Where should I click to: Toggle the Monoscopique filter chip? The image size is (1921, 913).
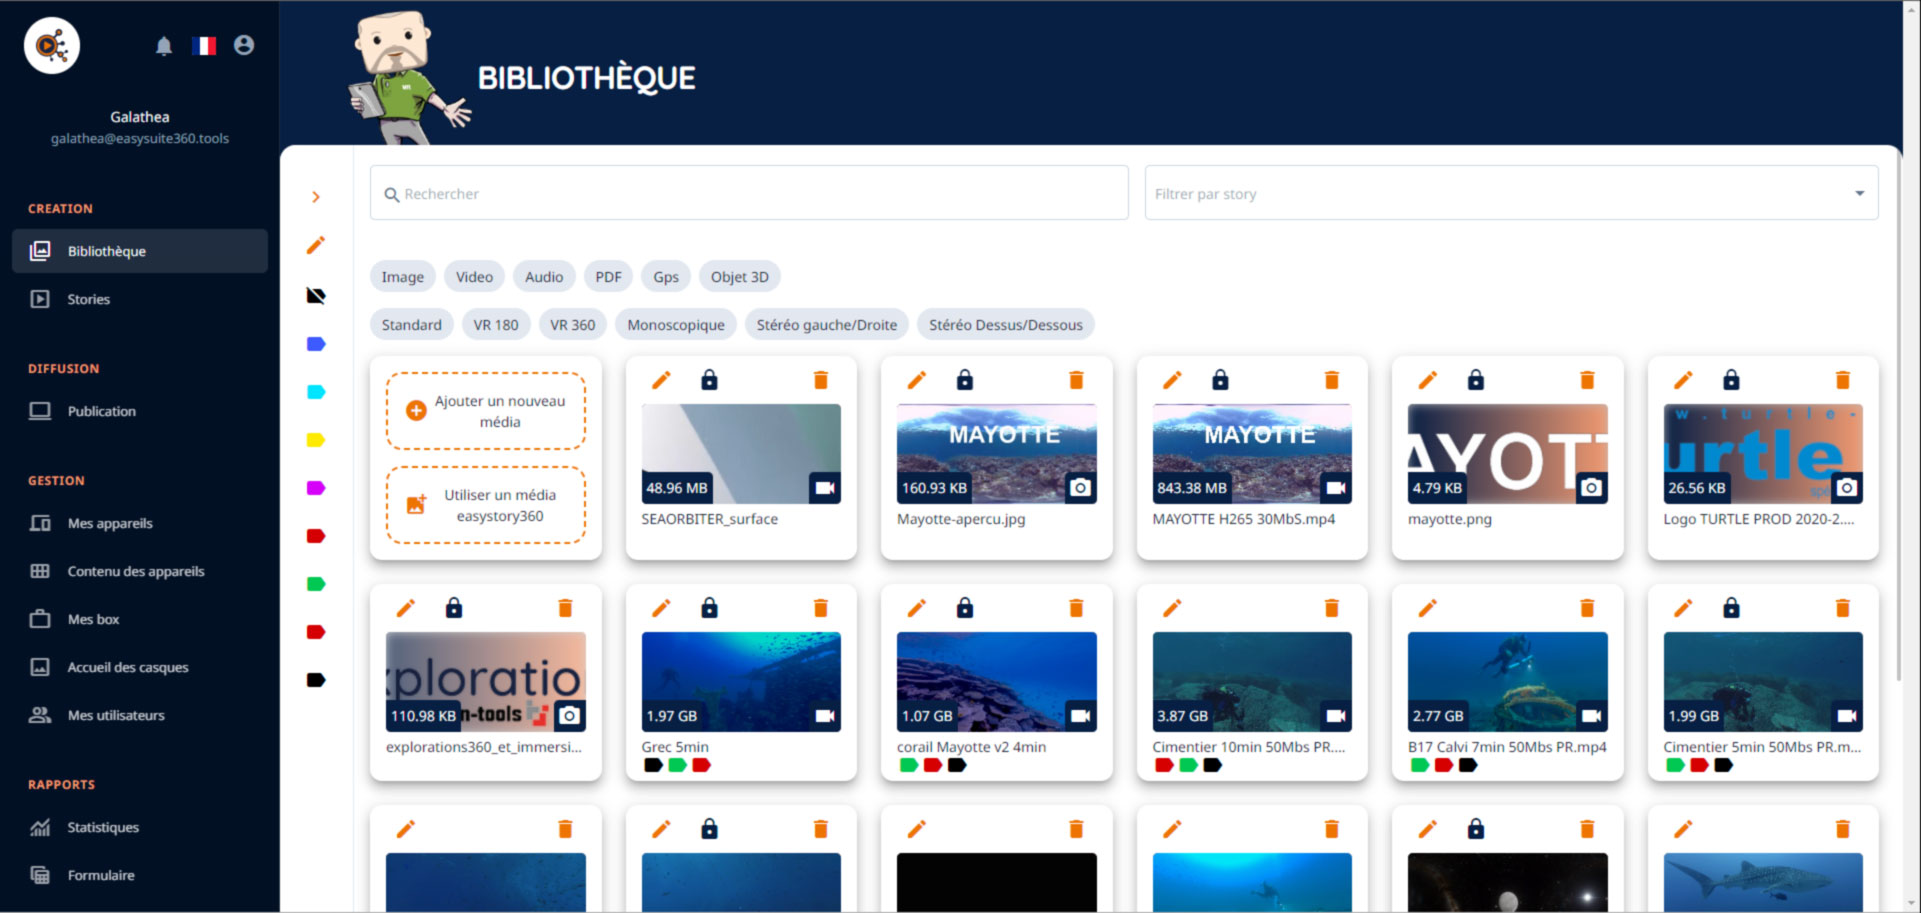pos(676,325)
